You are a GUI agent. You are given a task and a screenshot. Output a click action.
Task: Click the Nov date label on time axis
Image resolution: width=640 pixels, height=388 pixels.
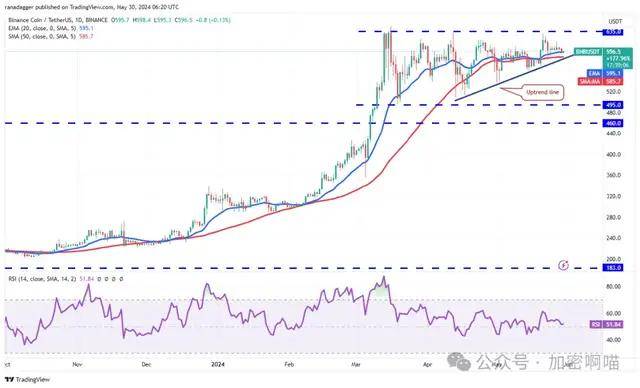(x=77, y=364)
